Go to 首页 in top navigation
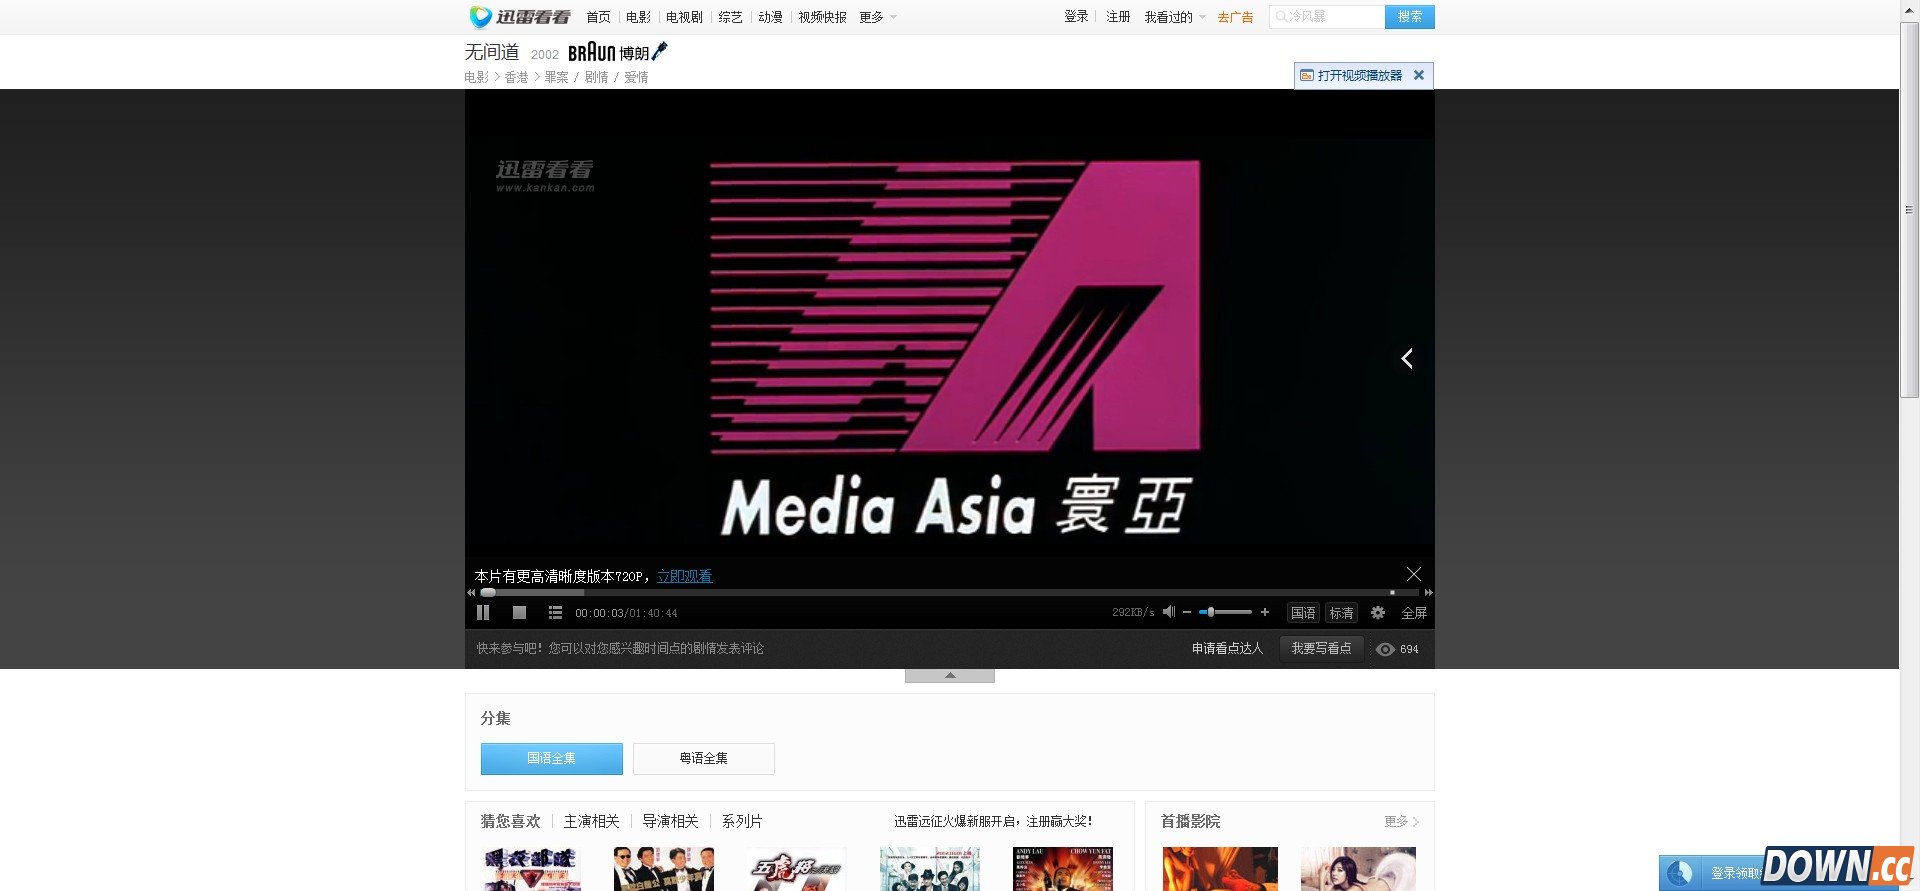Viewport: 1920px width, 891px height. pyautogui.click(x=598, y=17)
